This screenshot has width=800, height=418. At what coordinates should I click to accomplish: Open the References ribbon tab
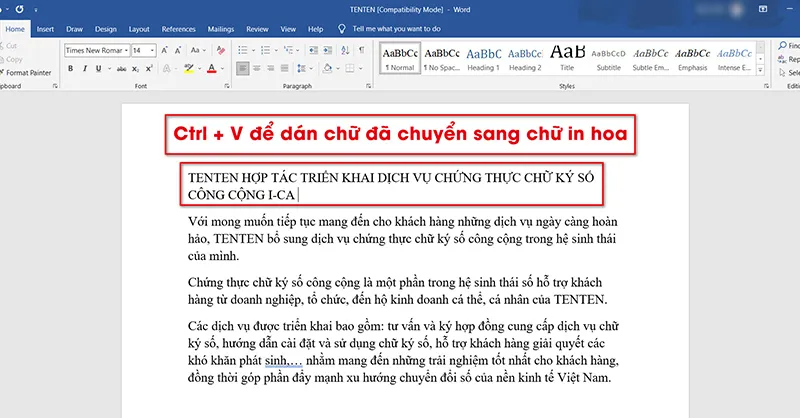[179, 29]
